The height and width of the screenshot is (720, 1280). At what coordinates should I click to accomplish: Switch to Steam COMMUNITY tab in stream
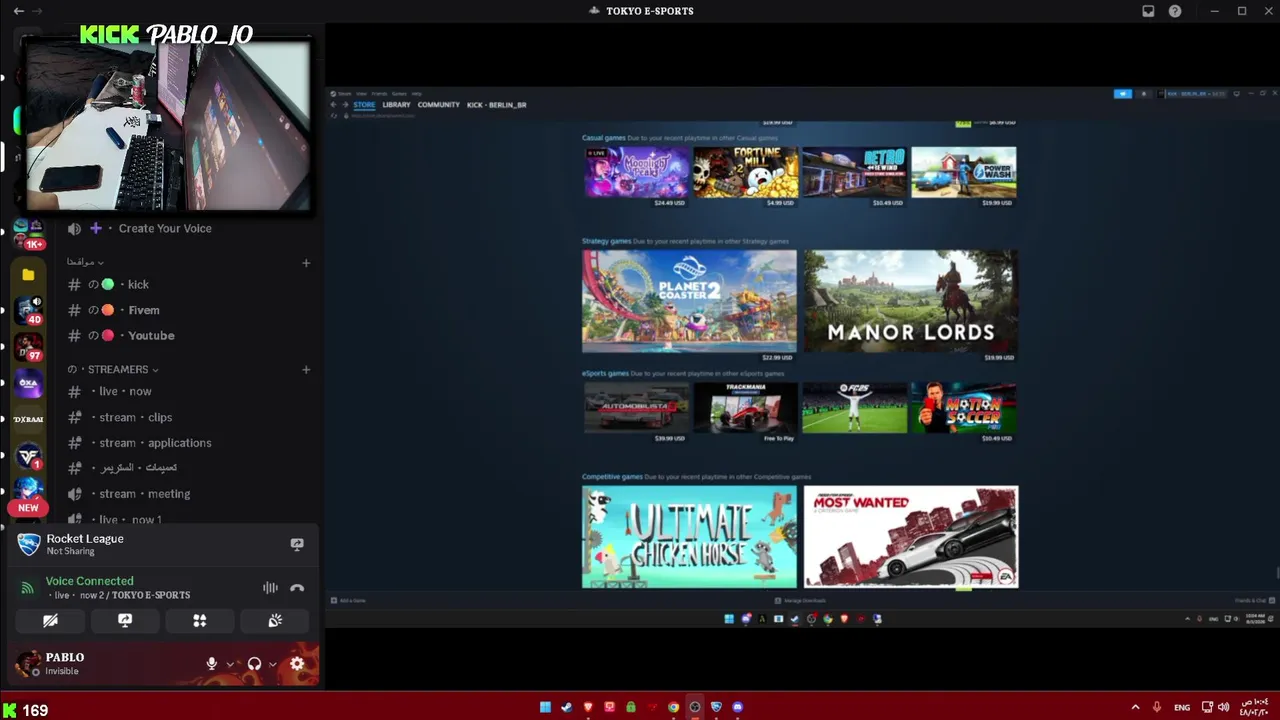(439, 104)
